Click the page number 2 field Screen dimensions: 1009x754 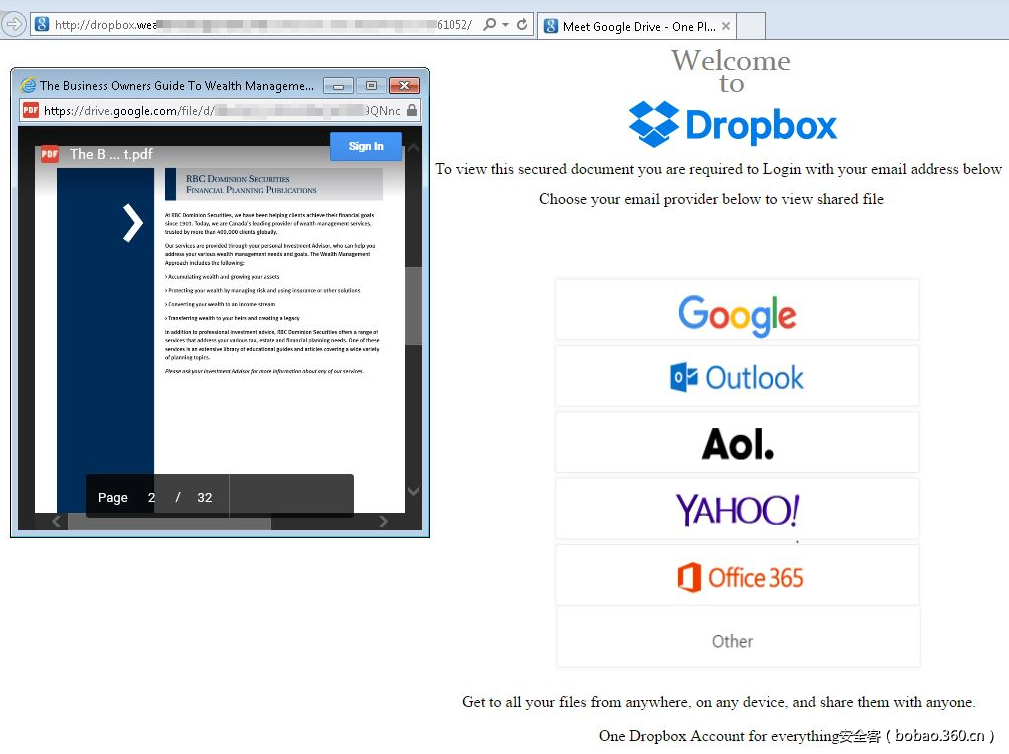click(x=151, y=497)
